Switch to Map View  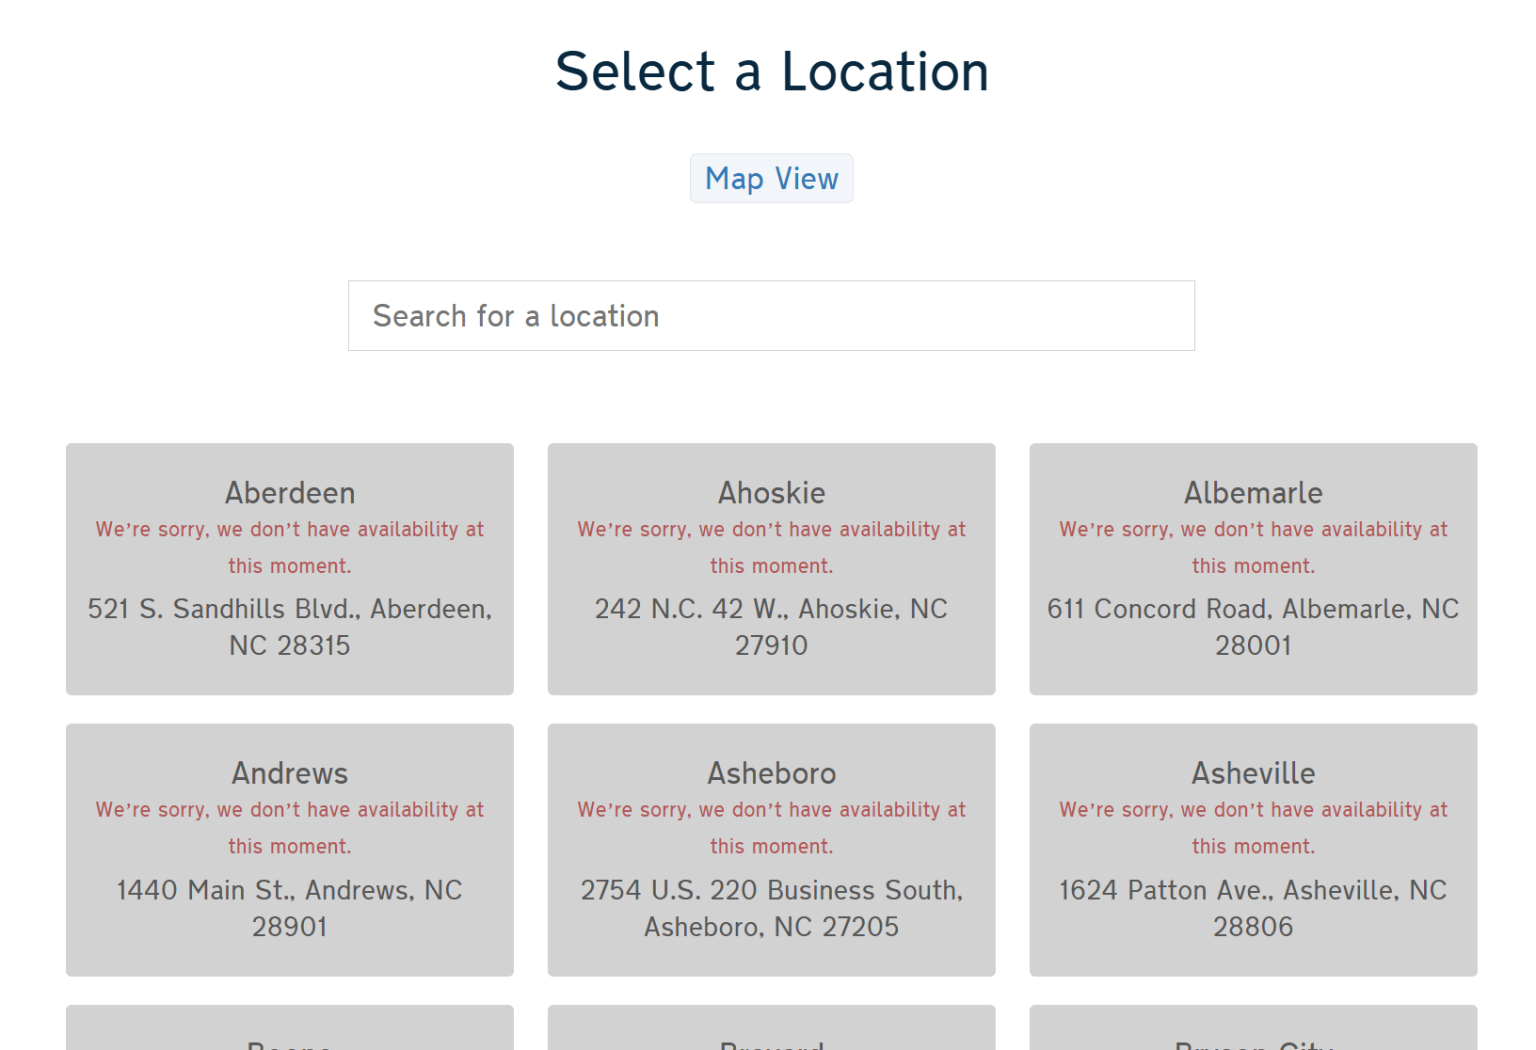coord(771,178)
